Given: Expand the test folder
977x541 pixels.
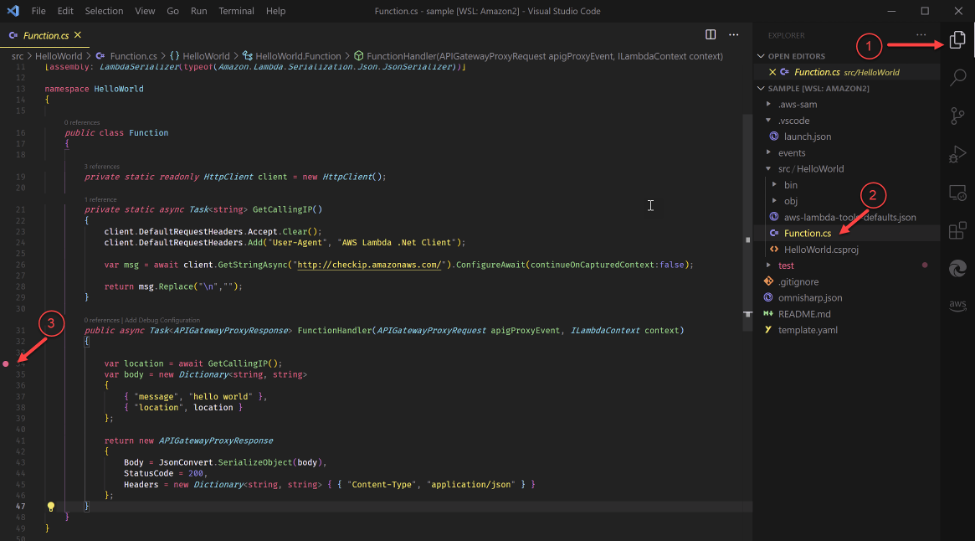Looking at the screenshot, I should click(x=786, y=265).
